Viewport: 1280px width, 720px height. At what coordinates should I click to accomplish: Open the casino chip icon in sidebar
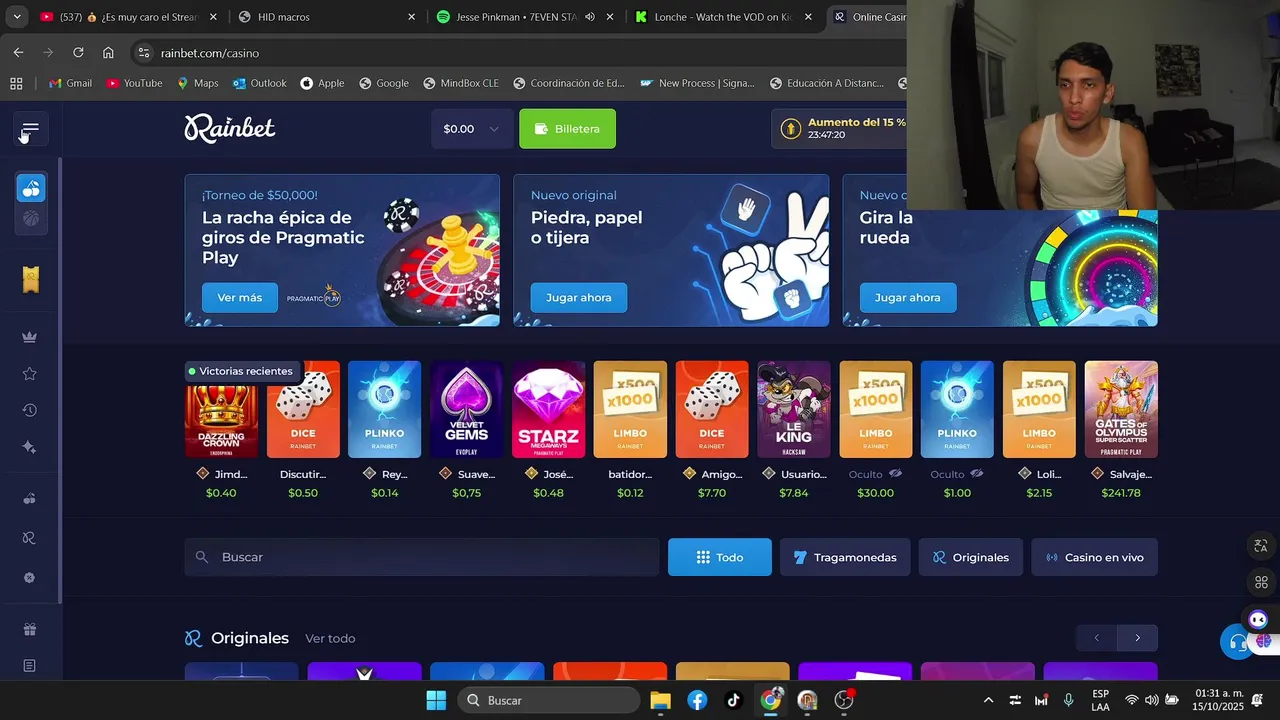click(30, 578)
